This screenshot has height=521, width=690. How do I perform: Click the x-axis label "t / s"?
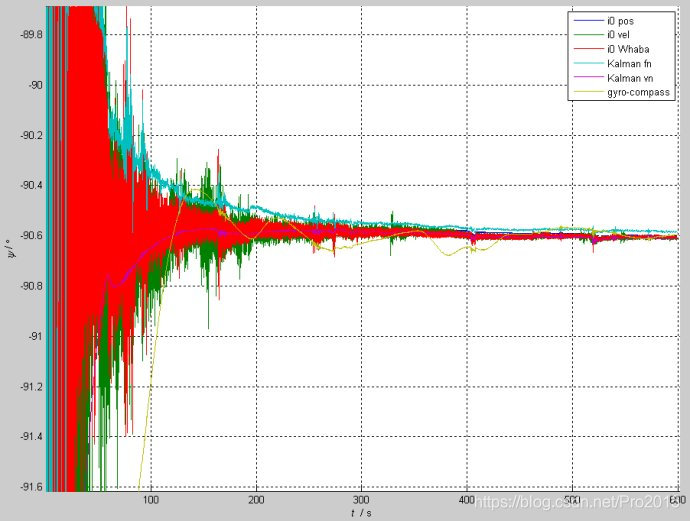(x=361, y=513)
